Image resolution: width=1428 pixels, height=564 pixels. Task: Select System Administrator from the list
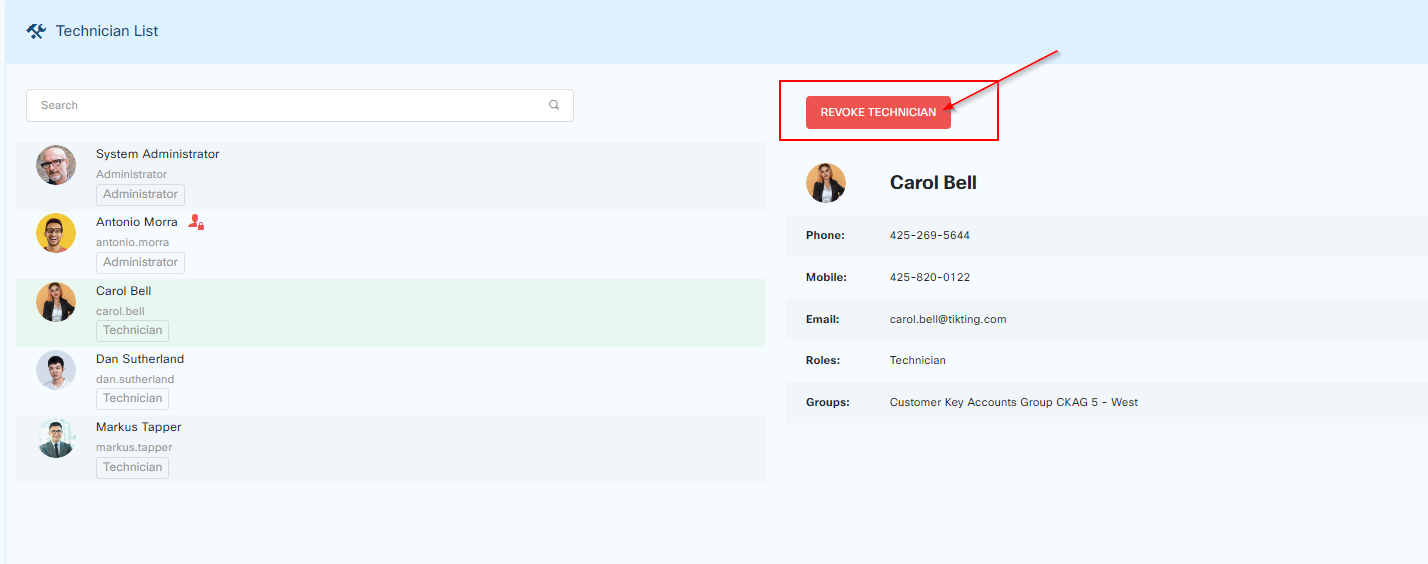(x=157, y=154)
